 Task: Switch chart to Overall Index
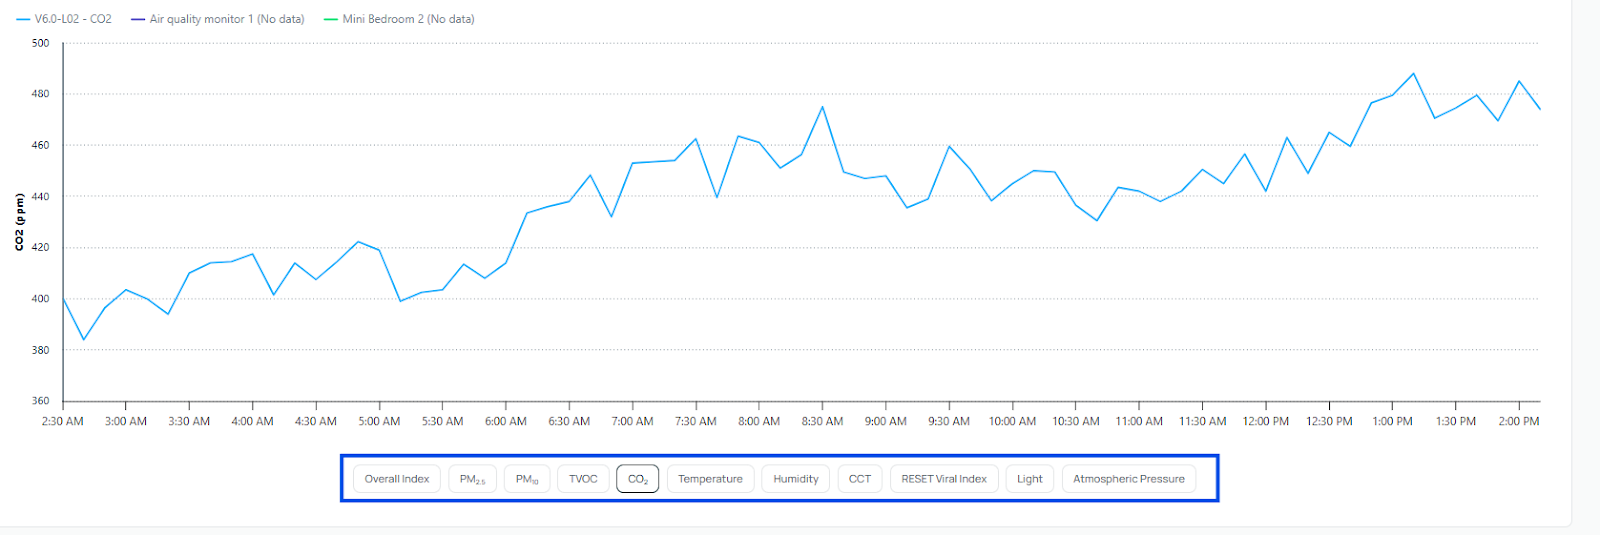click(396, 479)
